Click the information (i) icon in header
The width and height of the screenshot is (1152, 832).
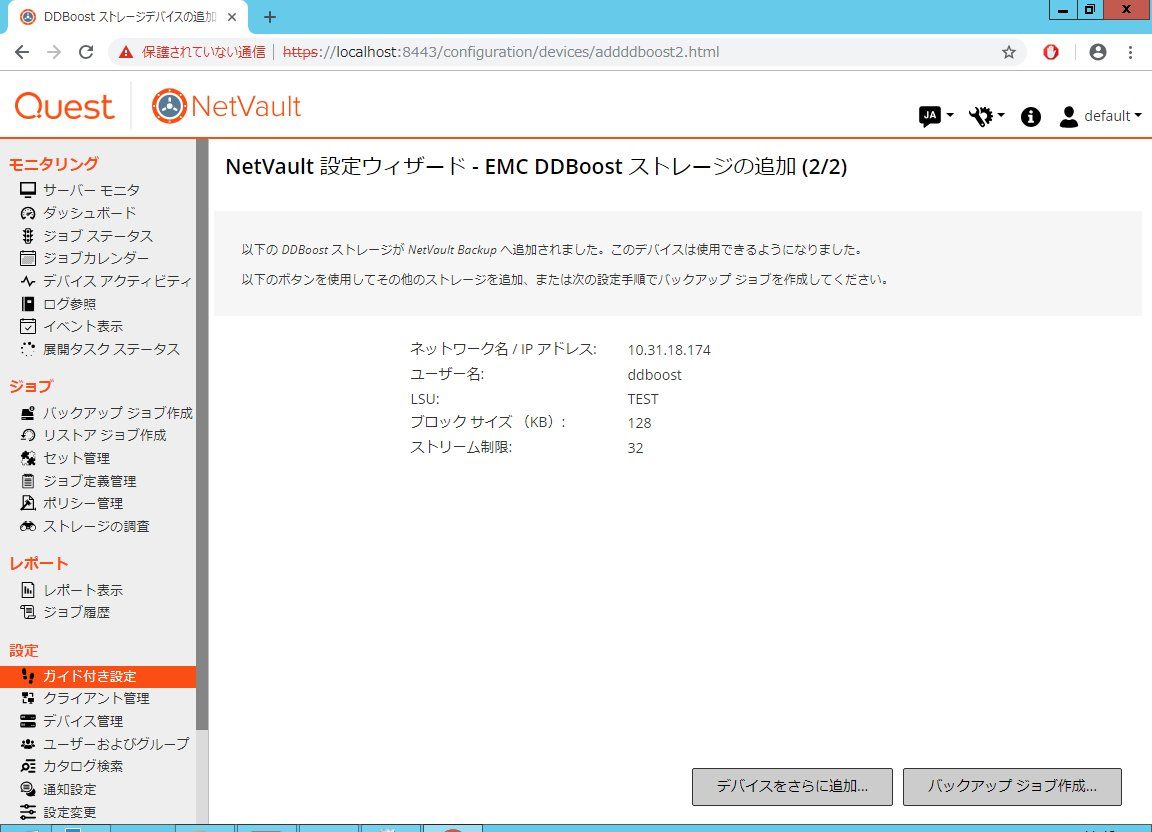(1031, 116)
